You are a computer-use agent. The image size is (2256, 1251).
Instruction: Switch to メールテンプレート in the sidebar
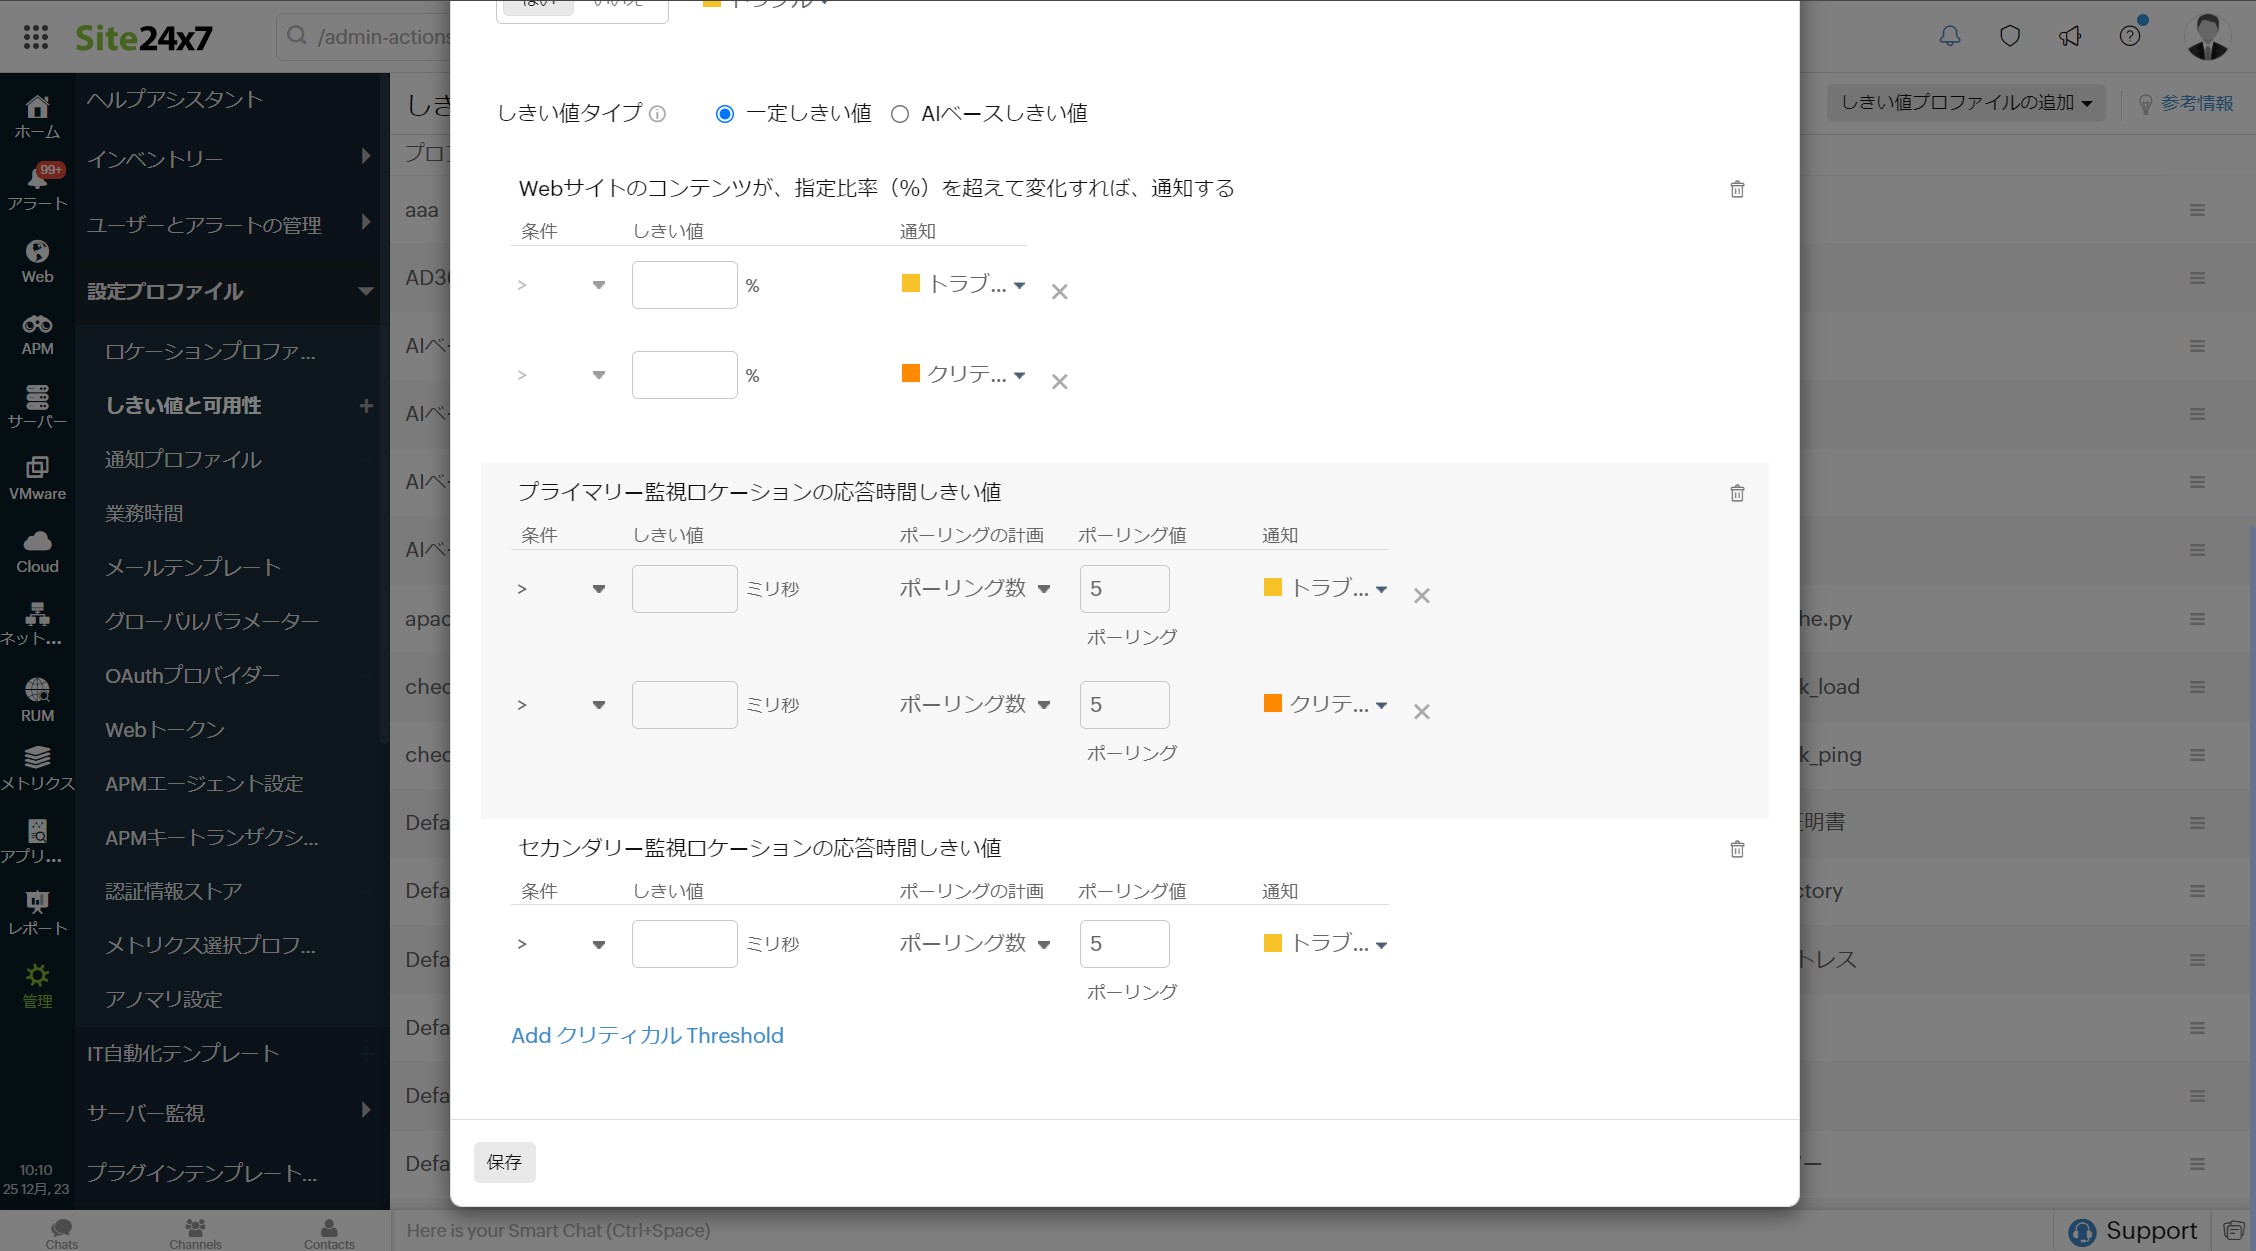[193, 566]
